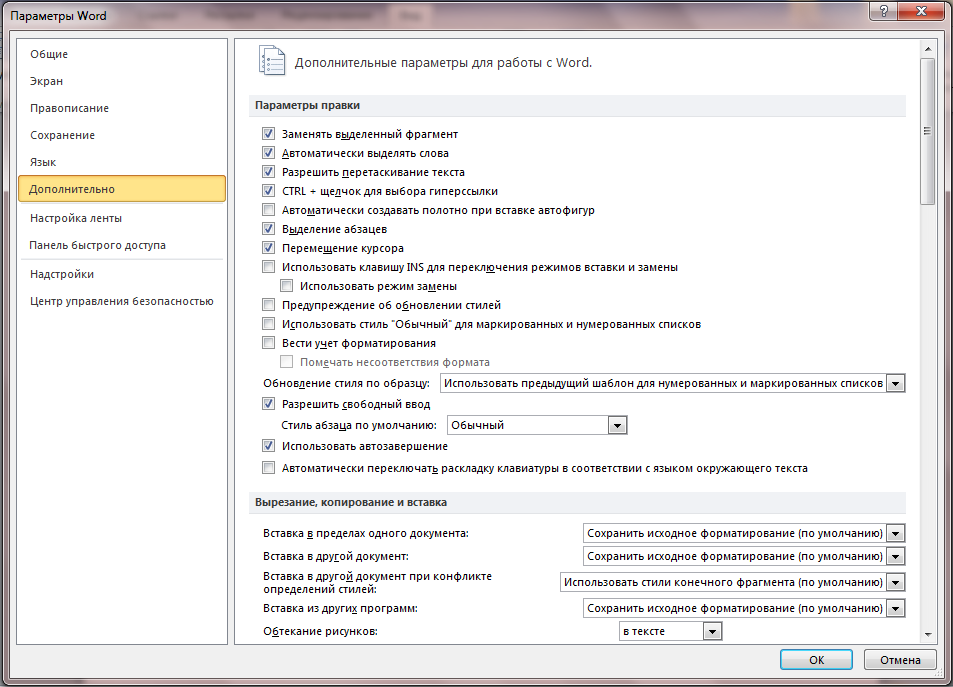Open "Панель быстрого доступа" category
Viewport: 953px width, 687px height.
tap(122, 245)
